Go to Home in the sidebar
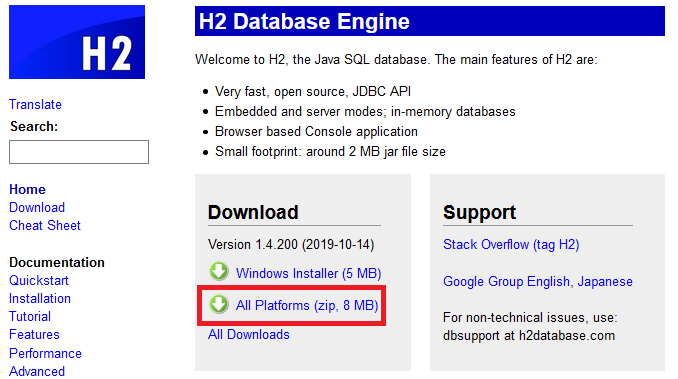The image size is (678, 379). (x=27, y=189)
